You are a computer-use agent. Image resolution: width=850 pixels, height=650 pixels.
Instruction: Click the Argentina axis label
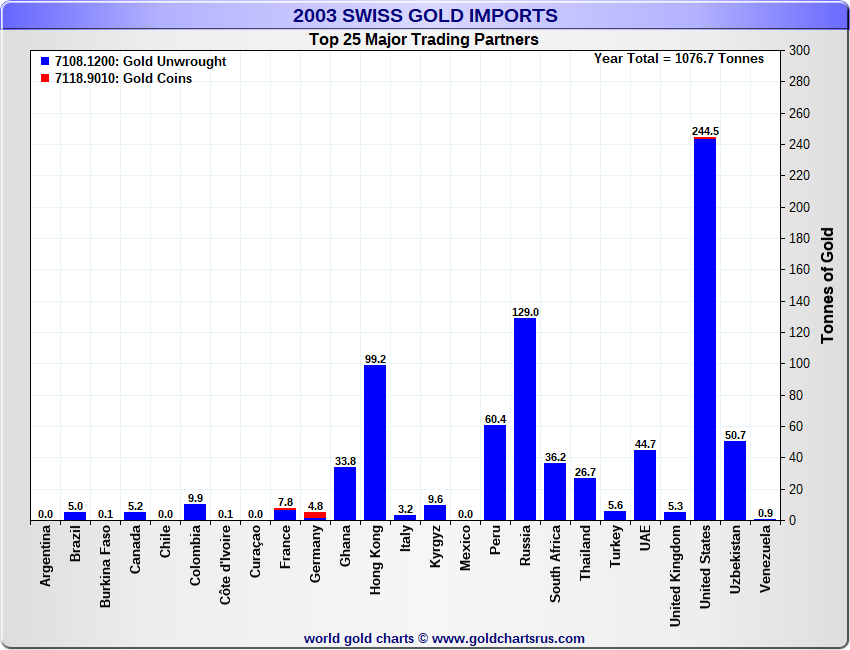[x=46, y=555]
